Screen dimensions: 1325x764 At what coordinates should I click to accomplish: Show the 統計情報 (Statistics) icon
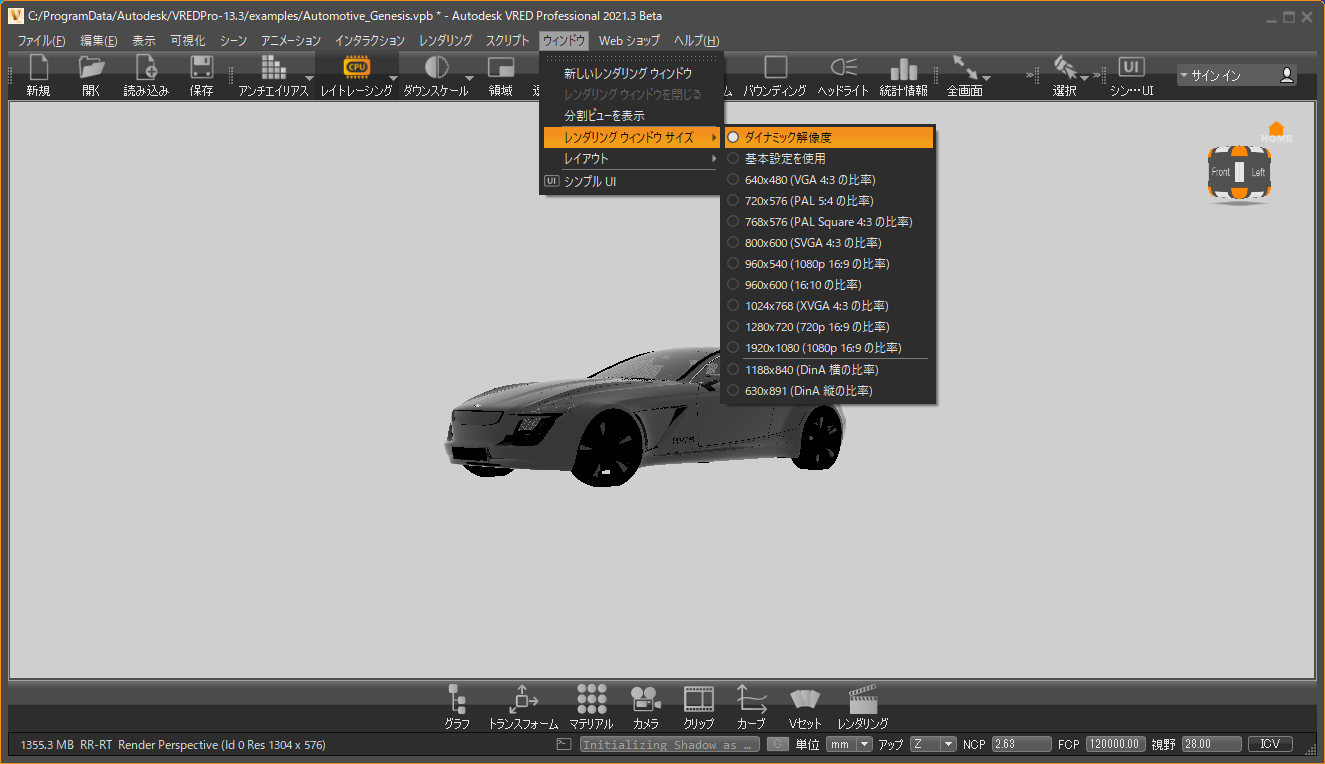(904, 67)
